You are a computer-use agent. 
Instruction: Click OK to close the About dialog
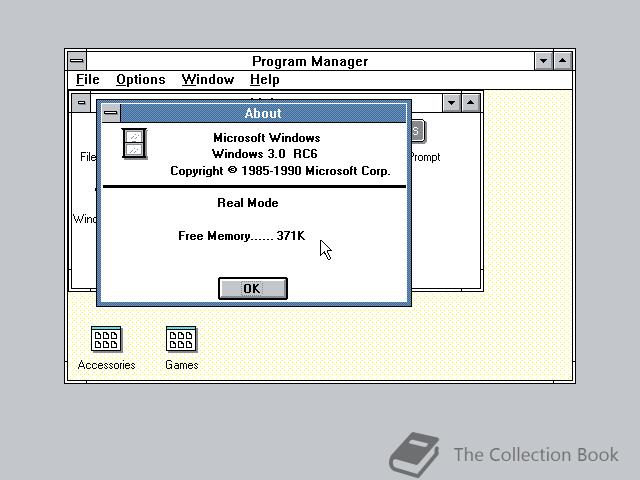[253, 289]
